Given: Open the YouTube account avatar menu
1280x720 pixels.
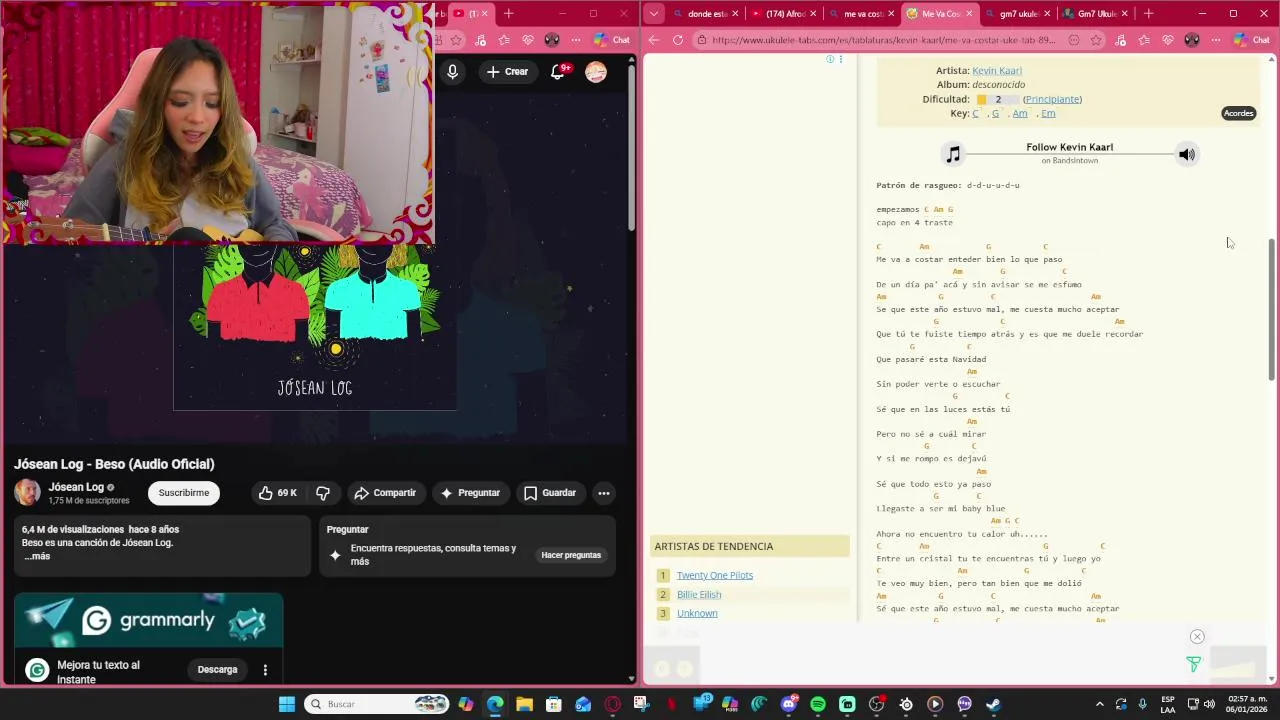Looking at the screenshot, I should (x=596, y=72).
